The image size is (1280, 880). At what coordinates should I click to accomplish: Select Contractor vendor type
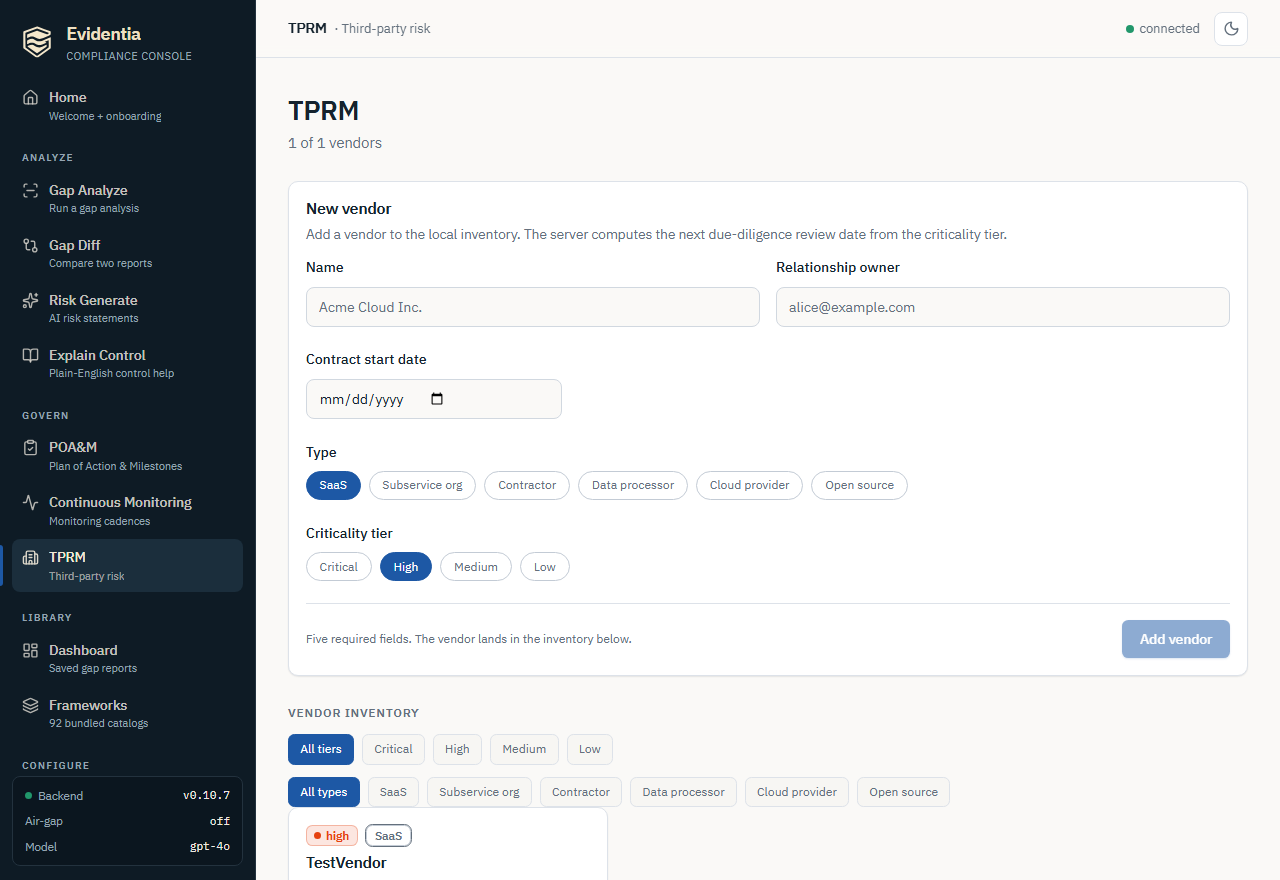click(527, 485)
